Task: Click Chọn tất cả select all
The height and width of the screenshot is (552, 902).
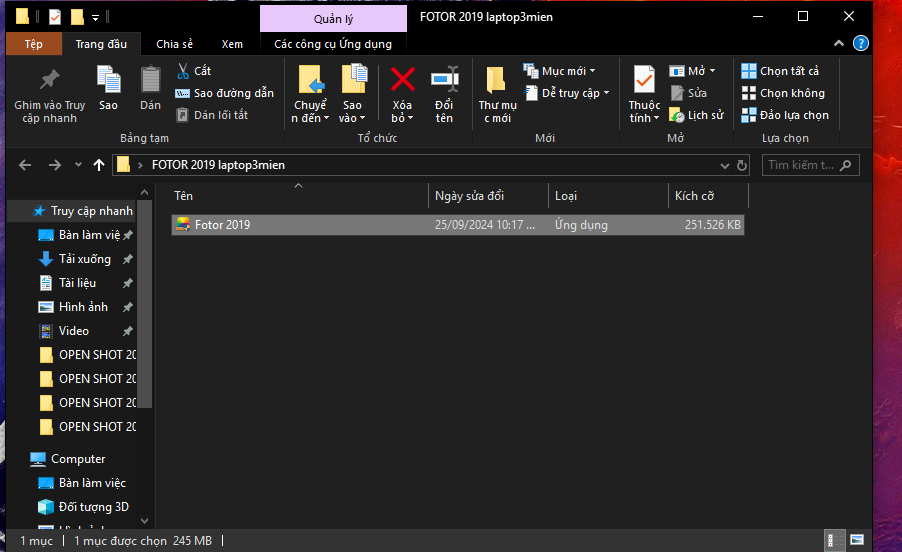Action: point(780,71)
